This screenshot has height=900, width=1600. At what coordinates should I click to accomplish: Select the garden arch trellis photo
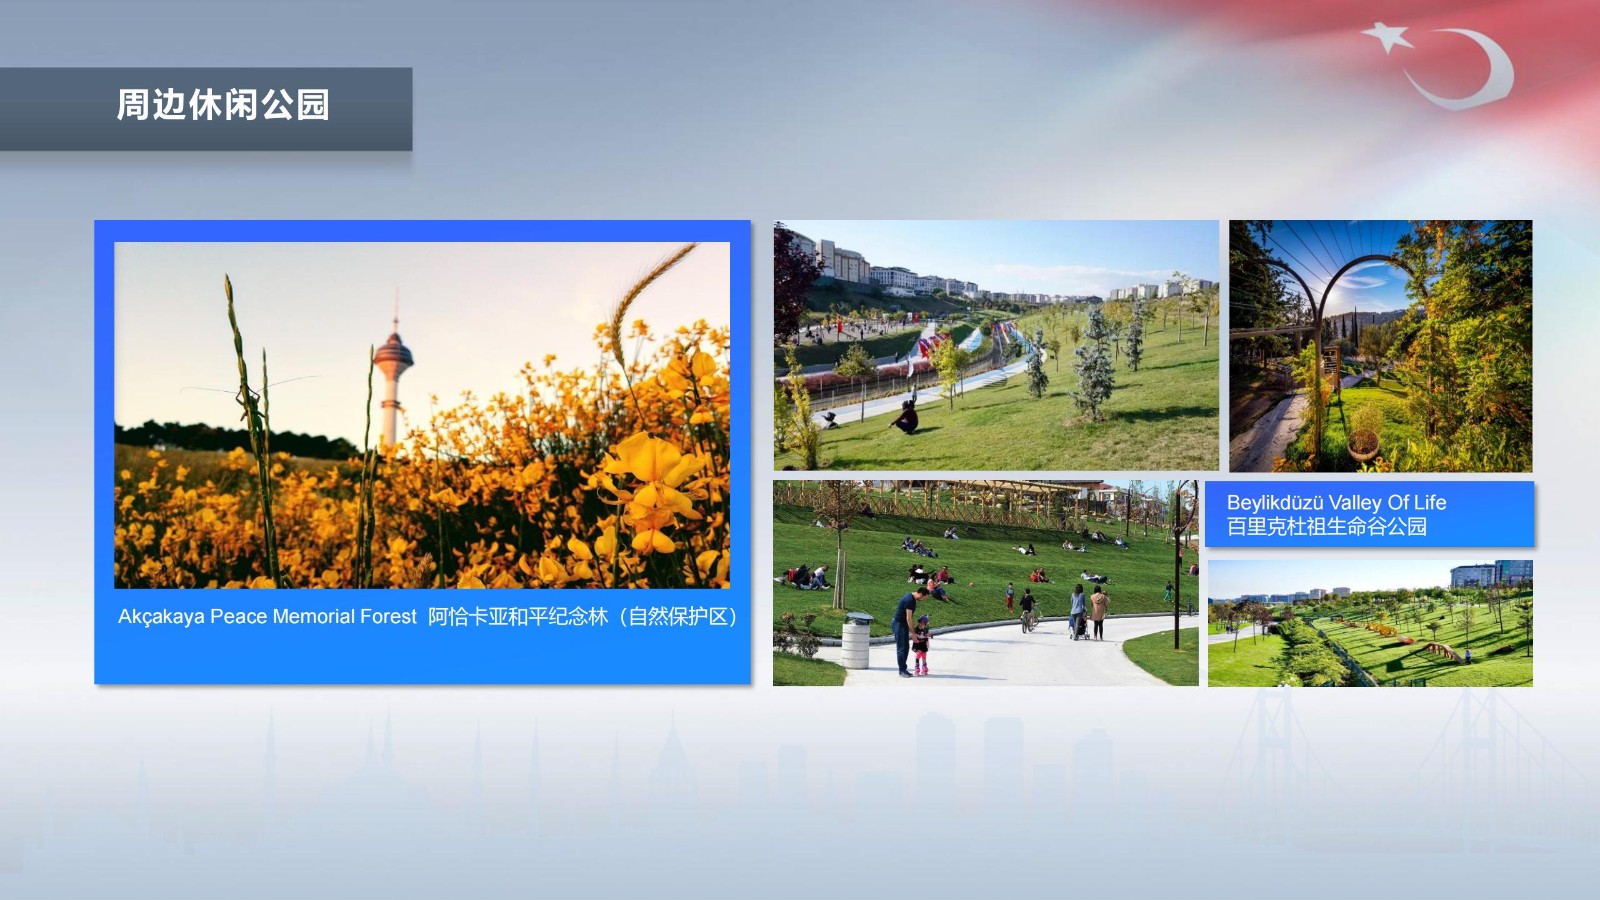[x=1381, y=346]
